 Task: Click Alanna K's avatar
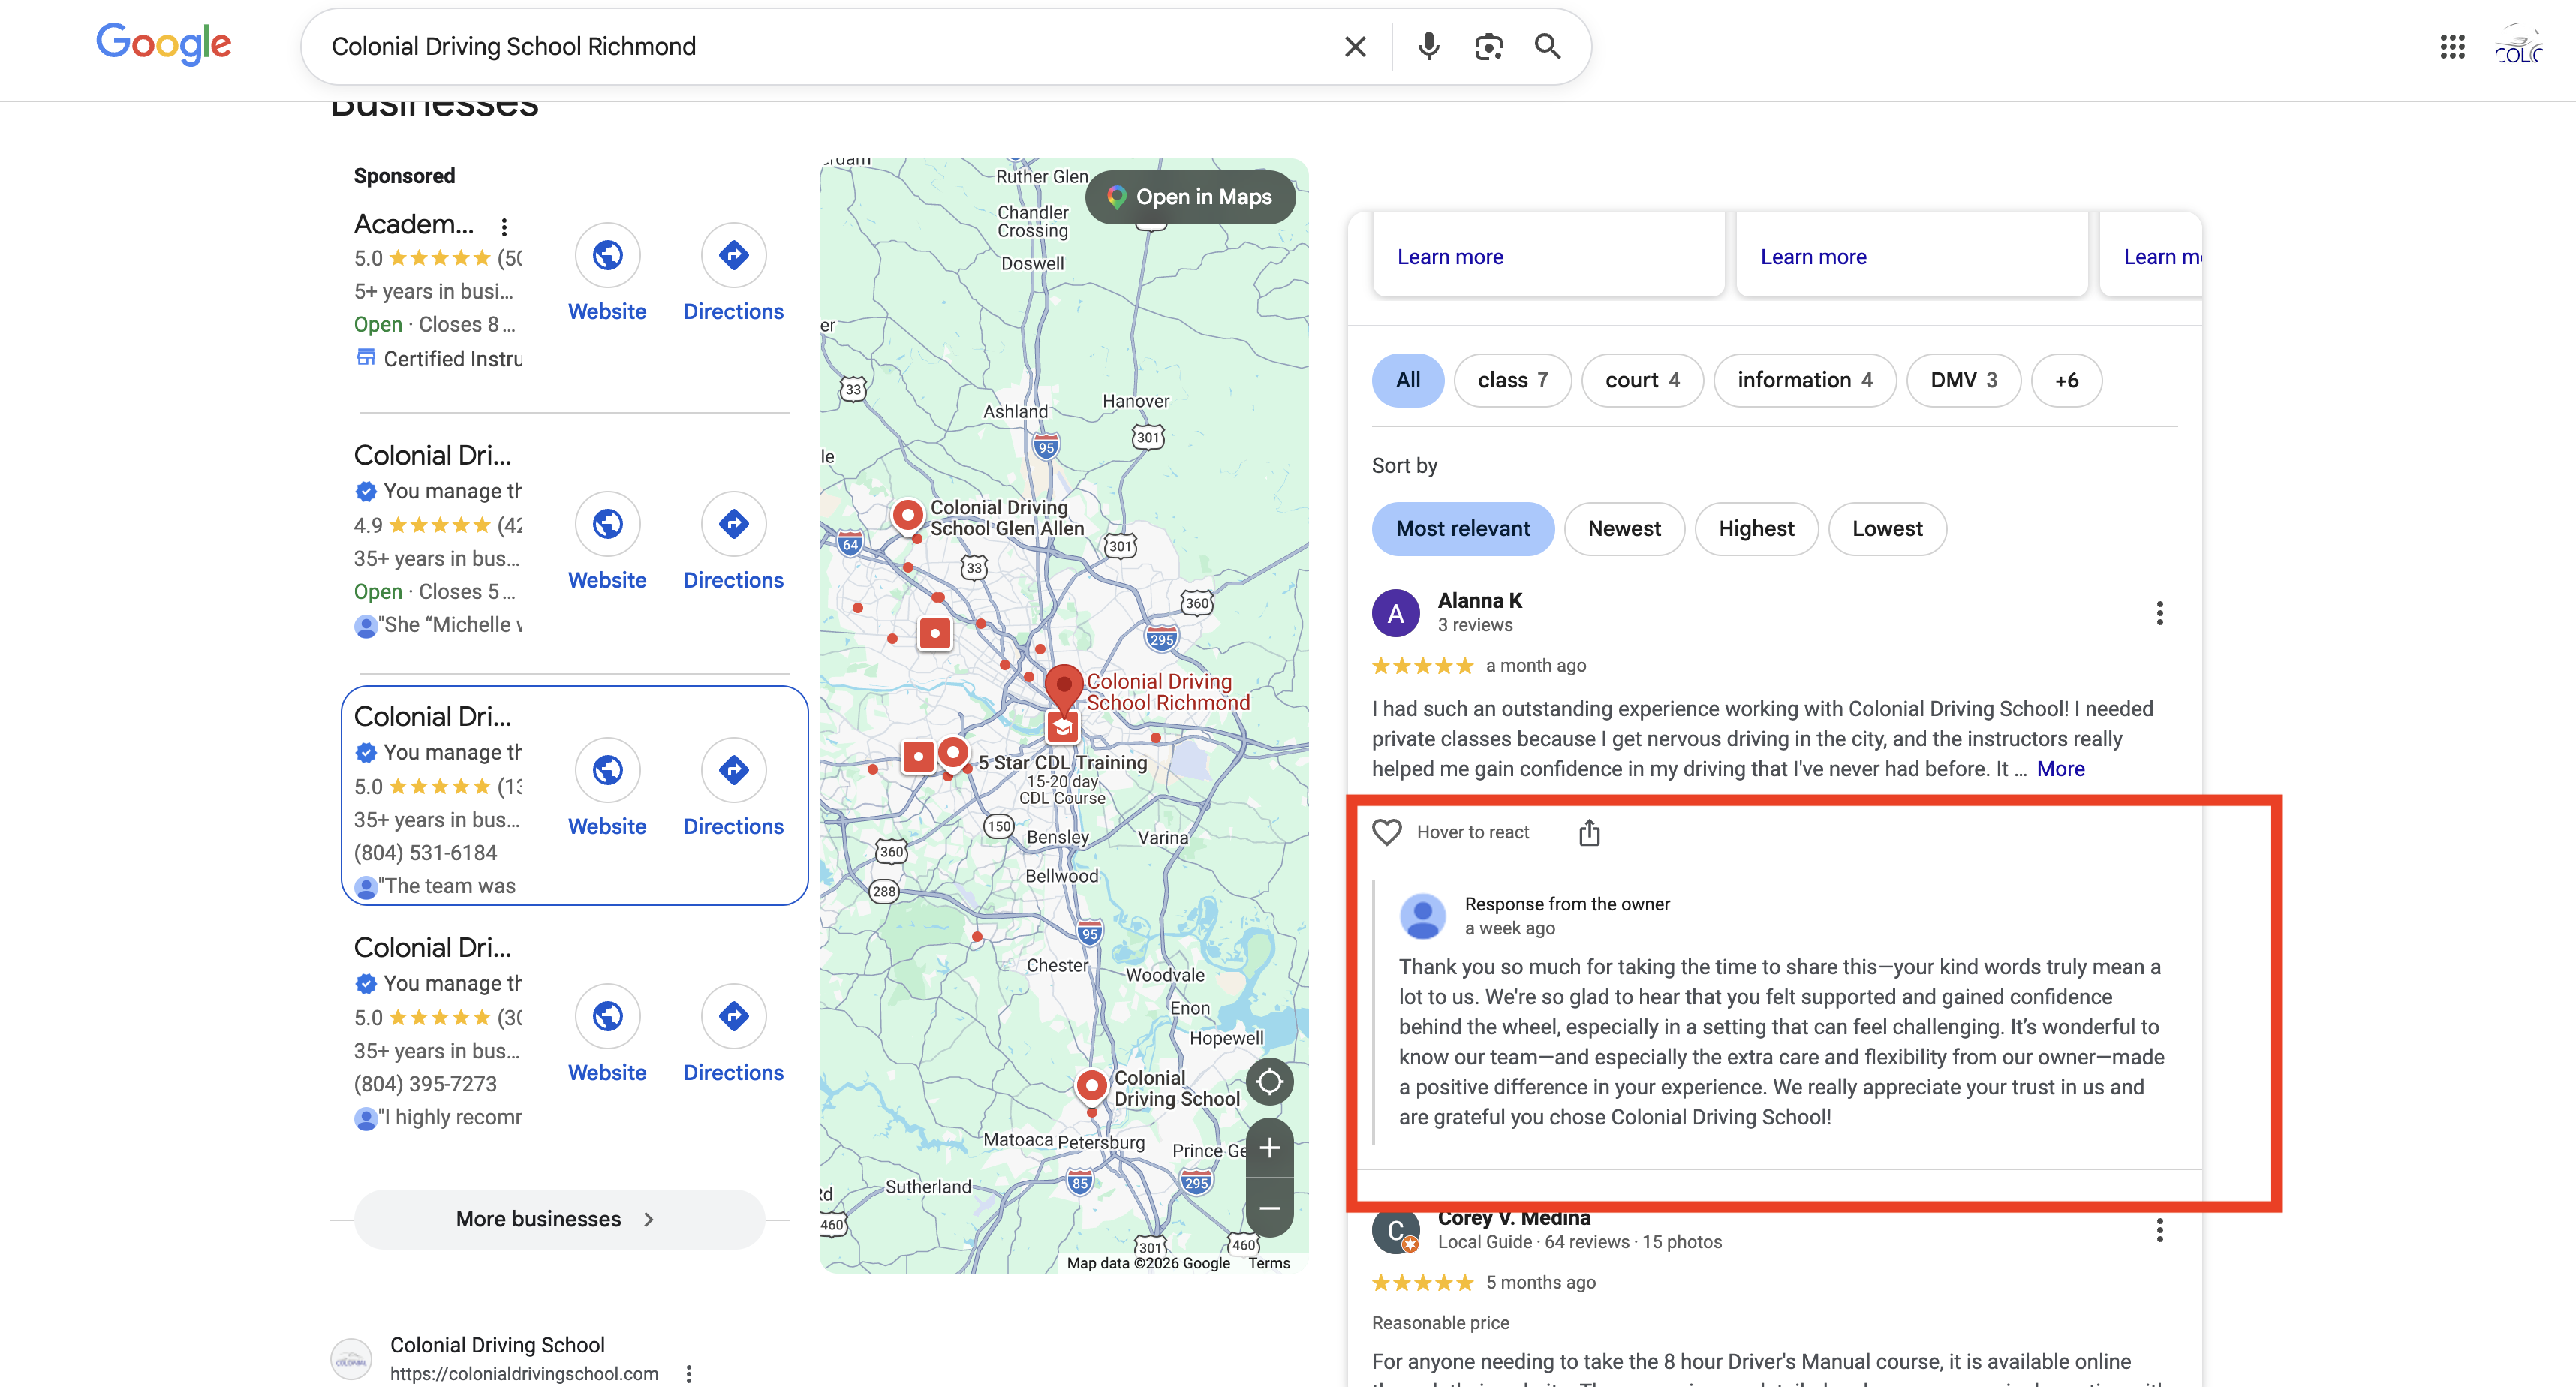tap(1395, 613)
